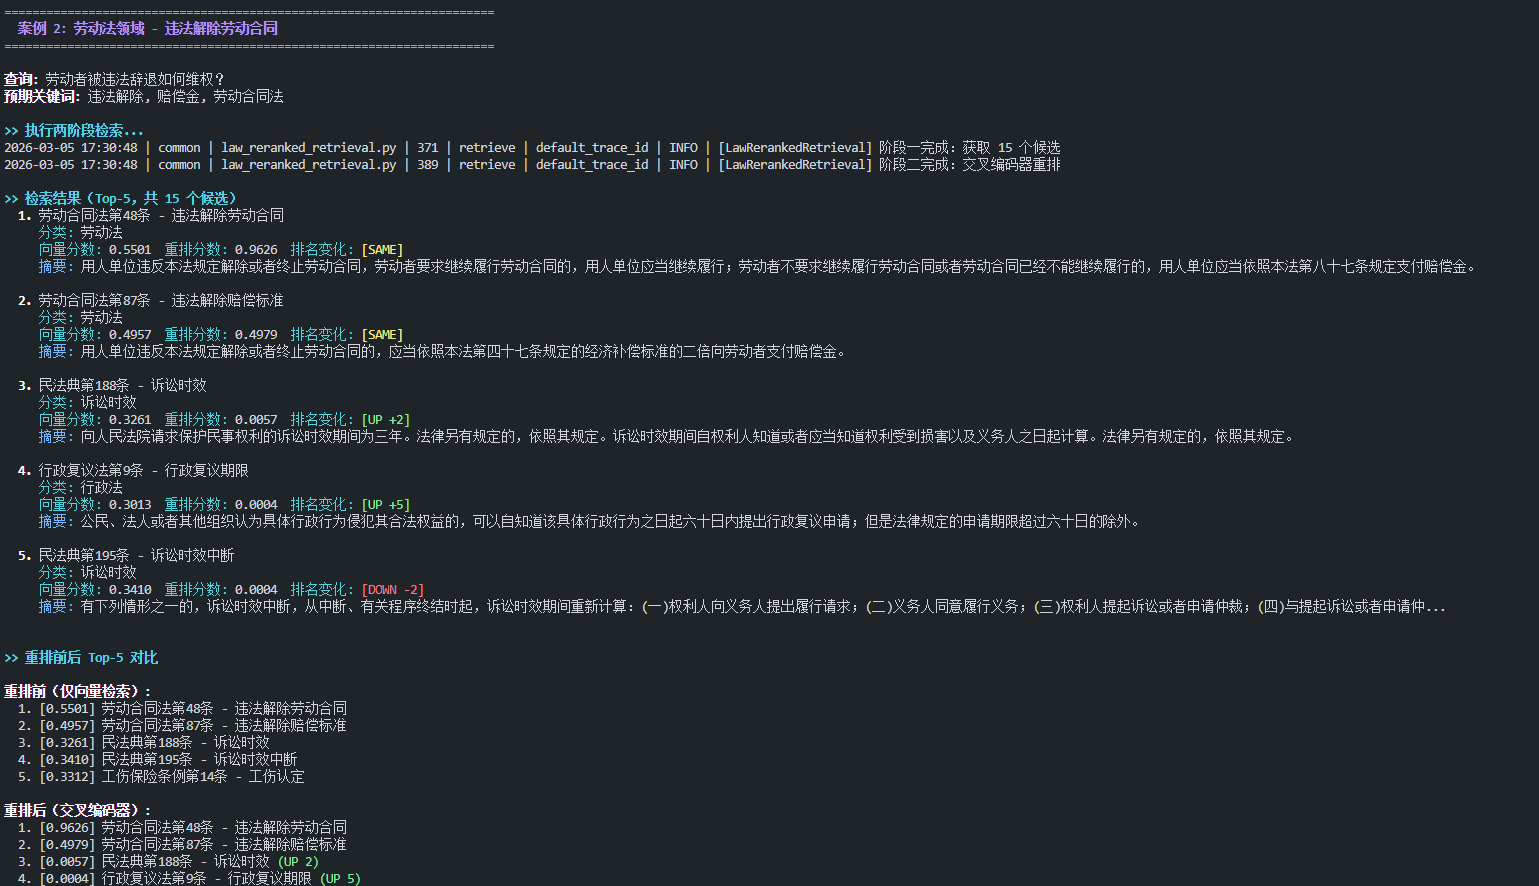Viewport: 1539px width, 886px height.
Task: Click the '>> 执行两阶段检索...' line
Action: [x=74, y=130]
